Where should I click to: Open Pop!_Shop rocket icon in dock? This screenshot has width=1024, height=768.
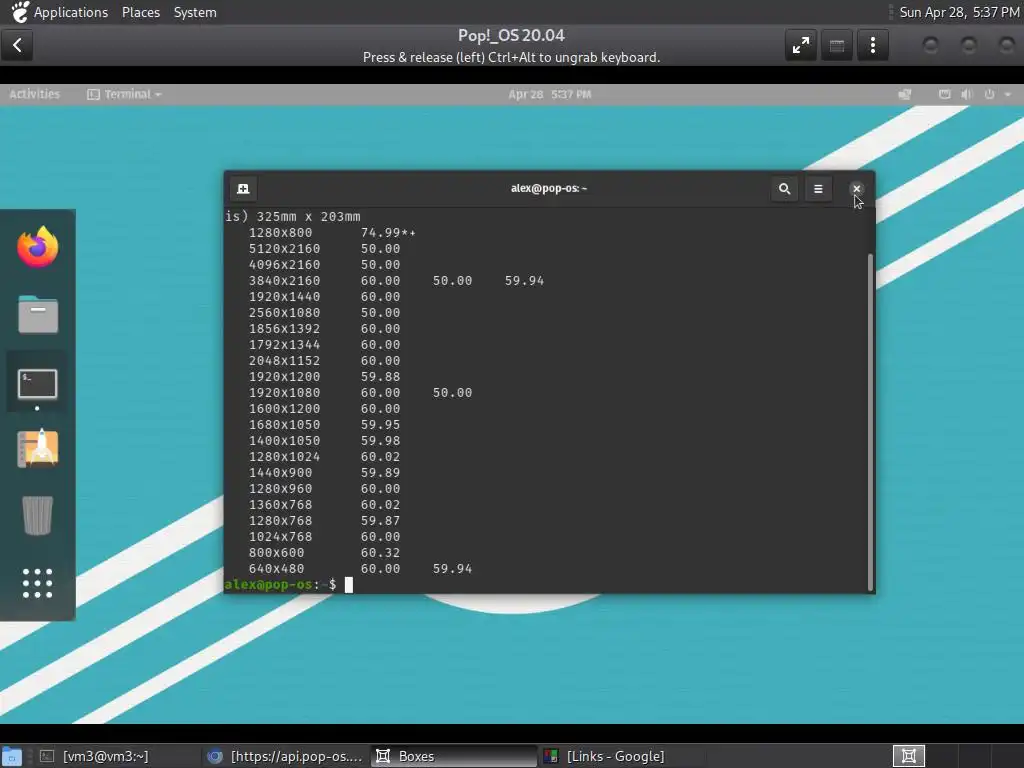tap(37, 448)
